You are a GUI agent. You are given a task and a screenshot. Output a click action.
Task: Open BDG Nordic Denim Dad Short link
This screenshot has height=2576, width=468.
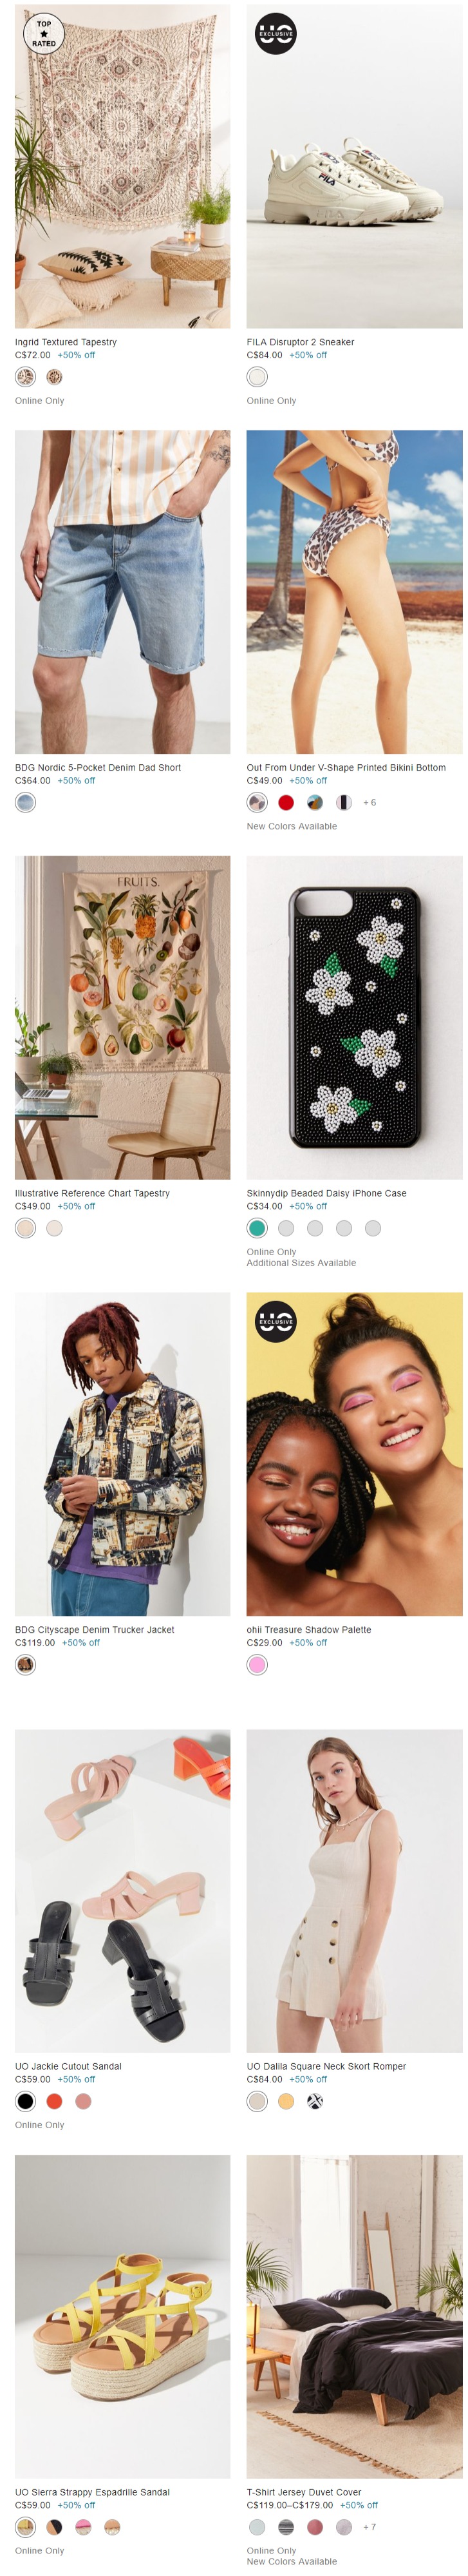98,768
